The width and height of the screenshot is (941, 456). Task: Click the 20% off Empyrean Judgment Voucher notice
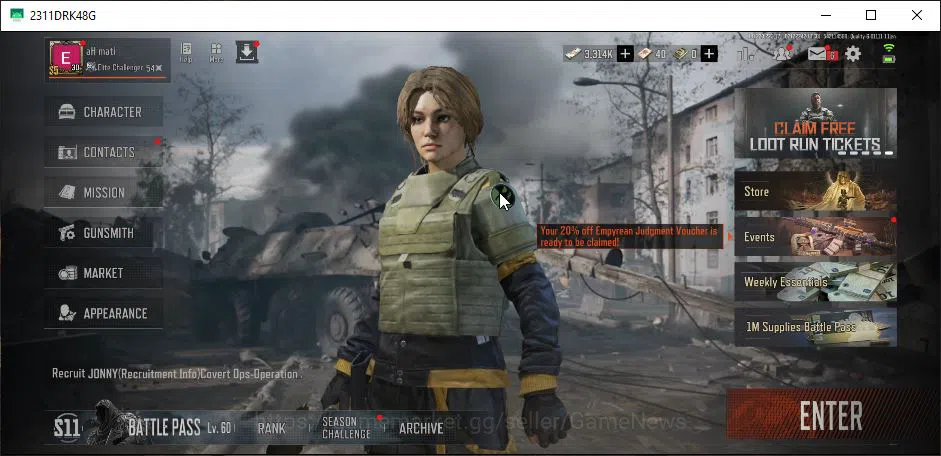click(630, 236)
